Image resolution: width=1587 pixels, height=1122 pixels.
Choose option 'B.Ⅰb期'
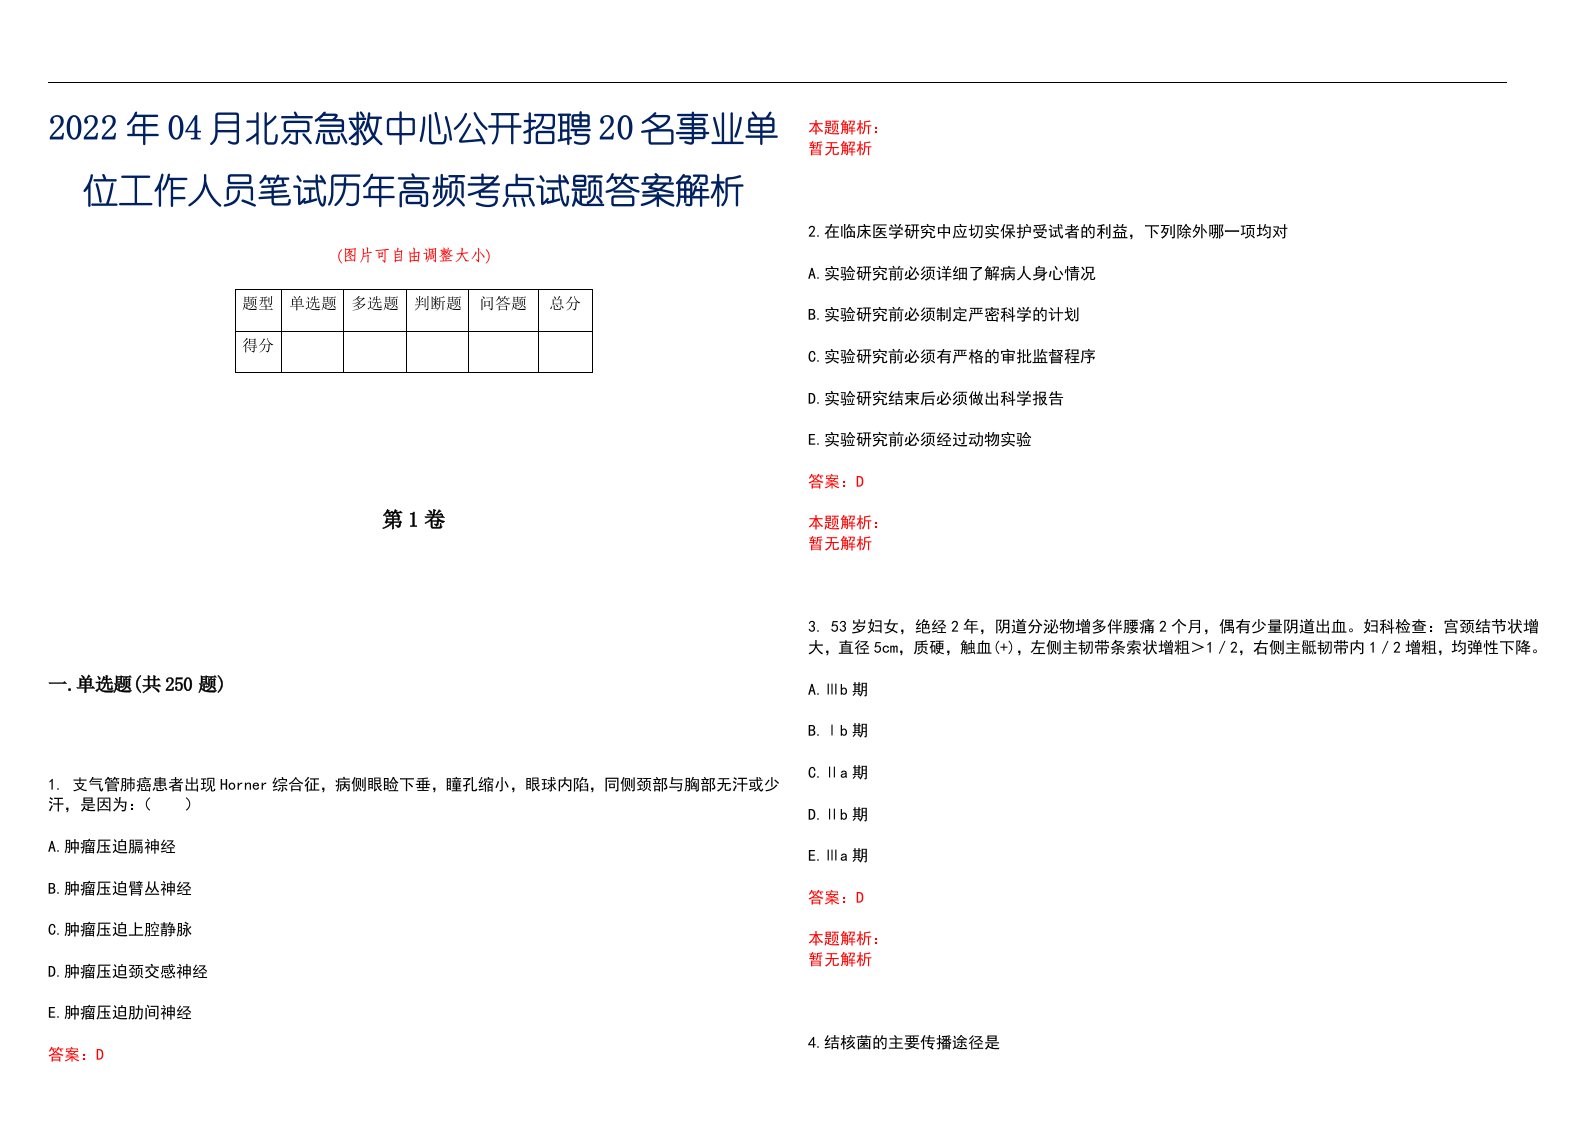point(838,731)
